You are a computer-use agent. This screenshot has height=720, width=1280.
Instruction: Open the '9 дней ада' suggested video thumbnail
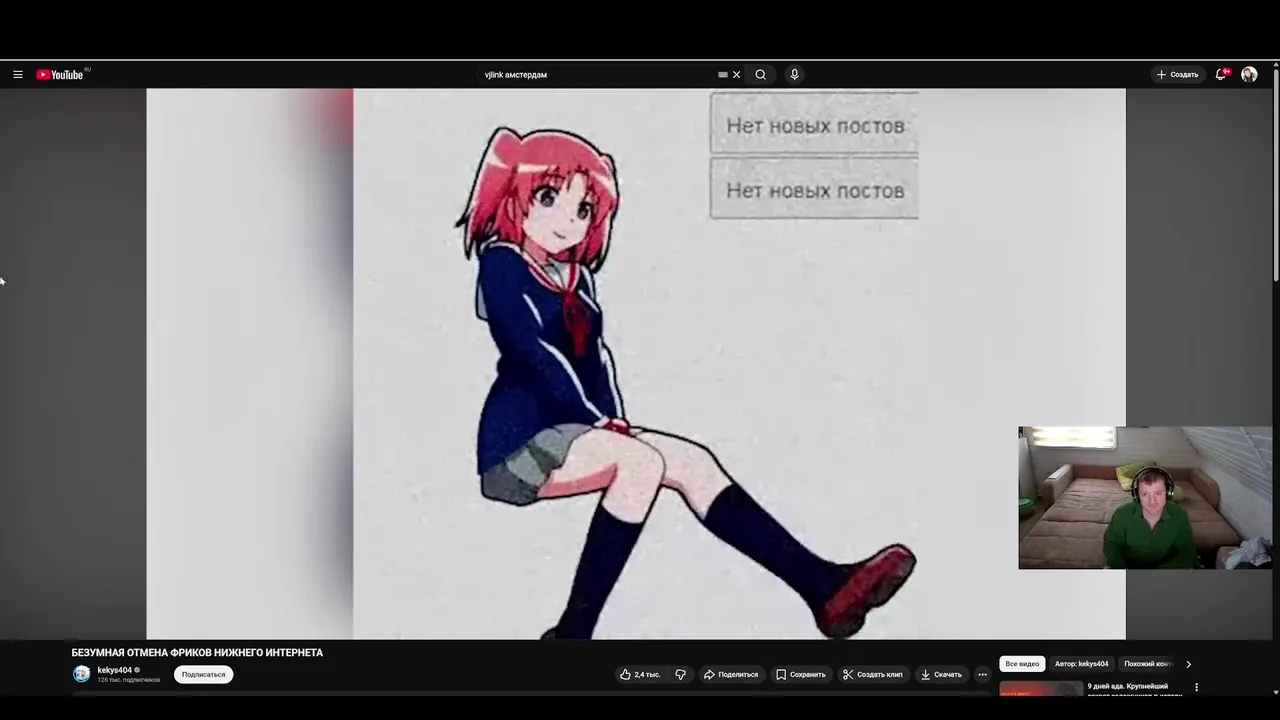(1041, 688)
